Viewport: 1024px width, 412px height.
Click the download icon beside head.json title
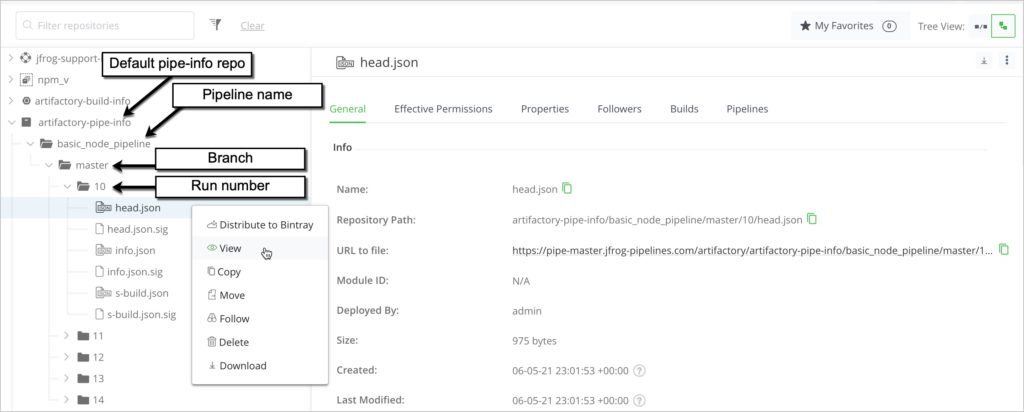984,61
